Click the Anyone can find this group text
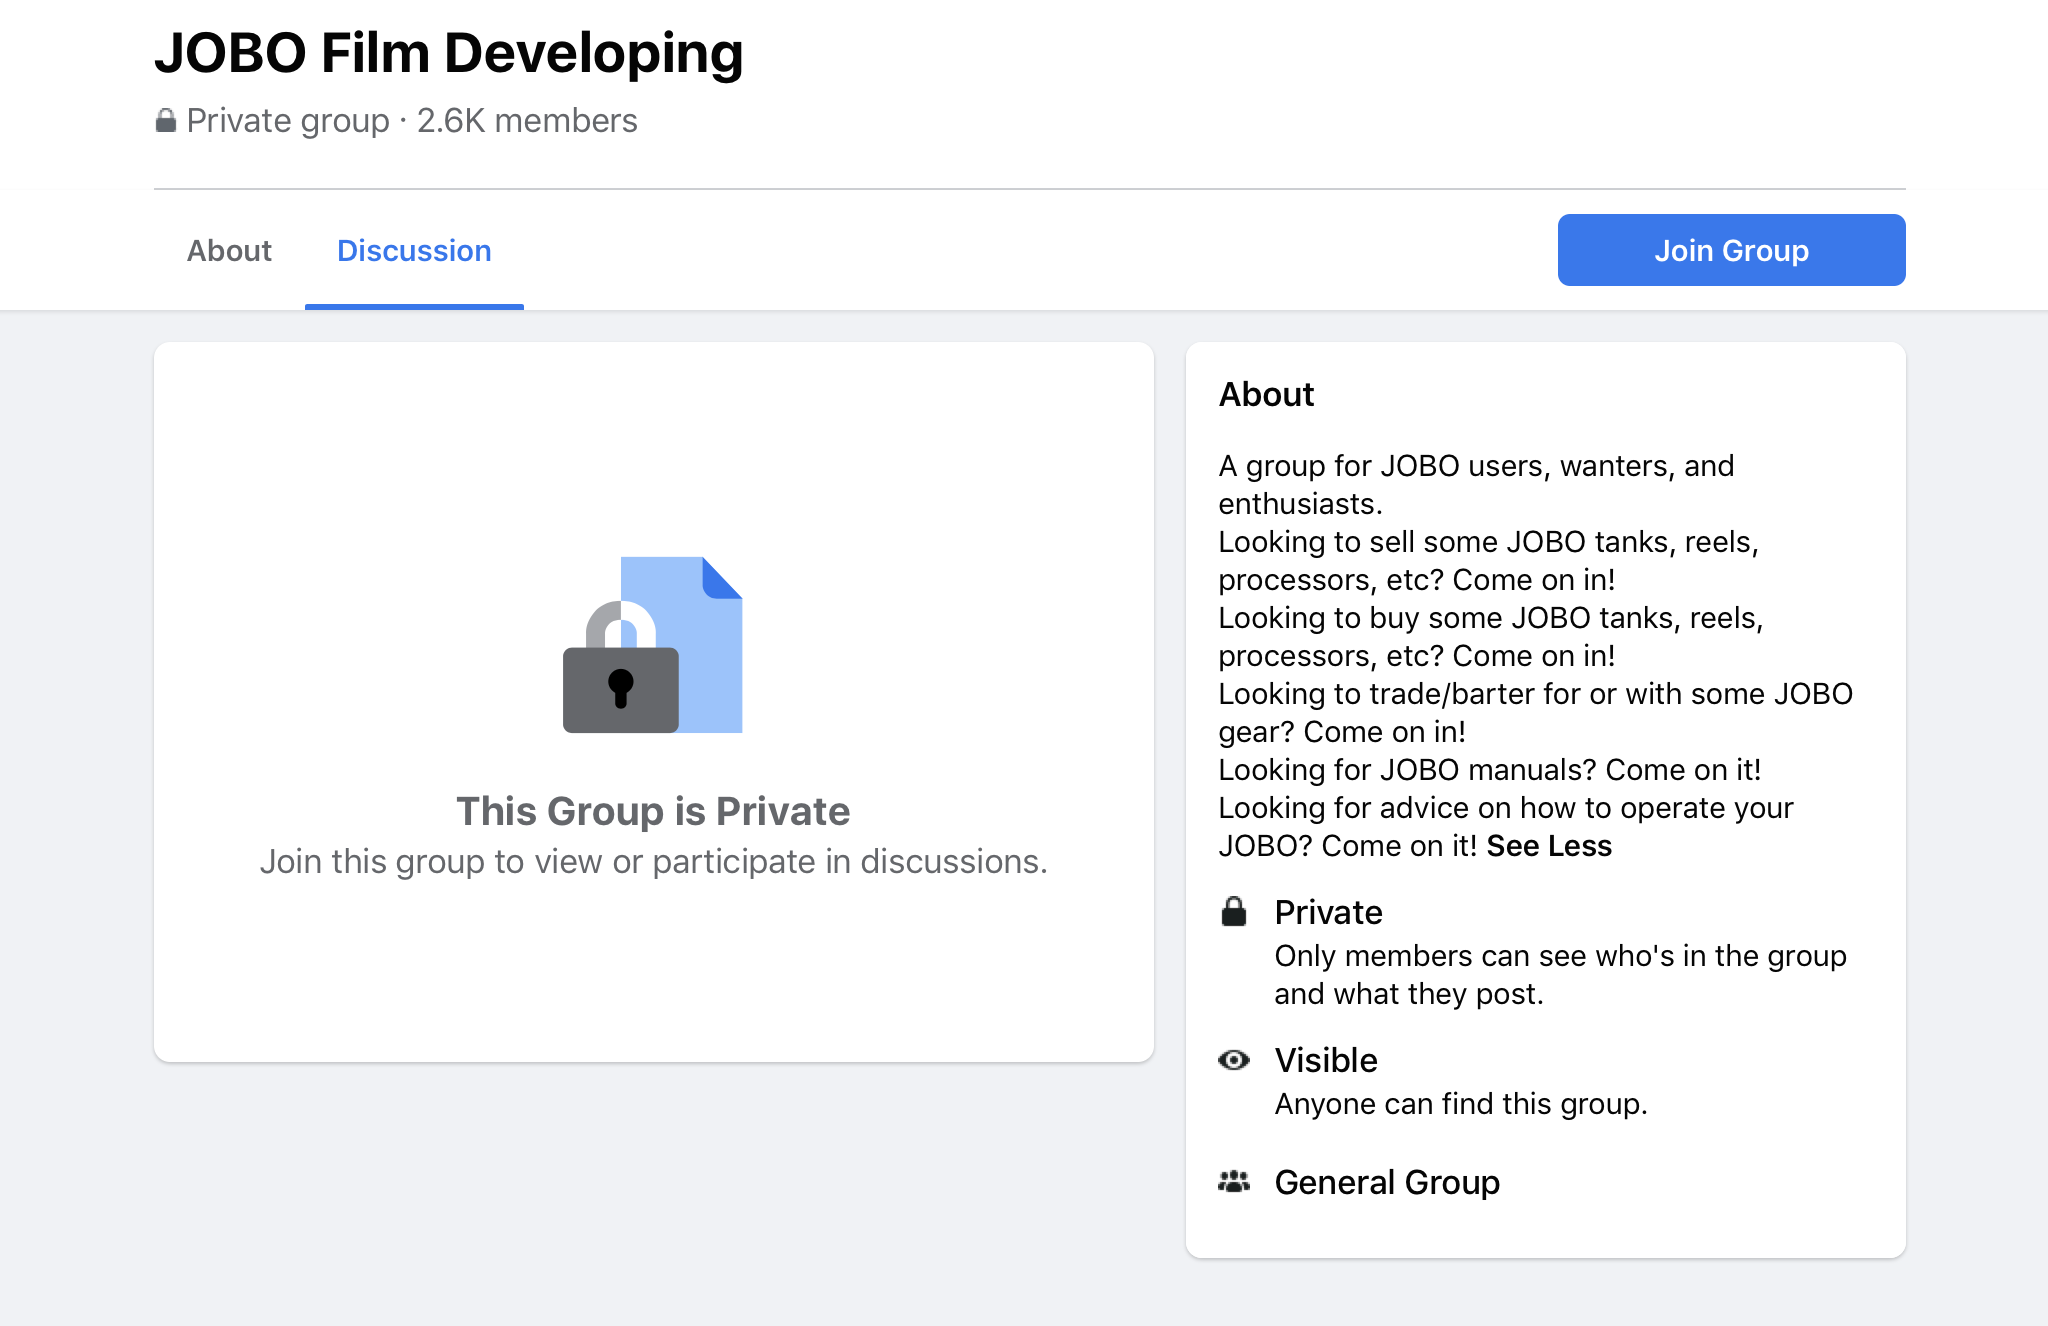 click(1460, 1104)
